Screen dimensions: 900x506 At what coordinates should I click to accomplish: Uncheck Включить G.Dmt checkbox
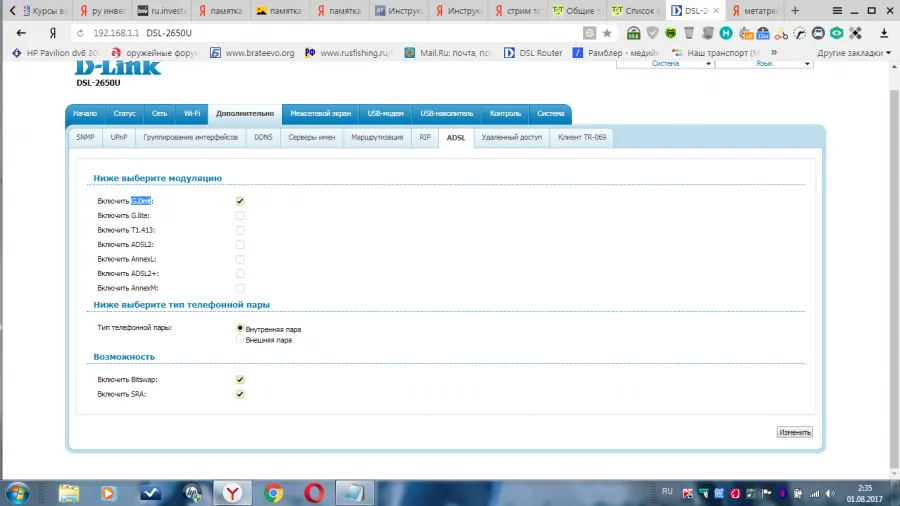click(240, 201)
